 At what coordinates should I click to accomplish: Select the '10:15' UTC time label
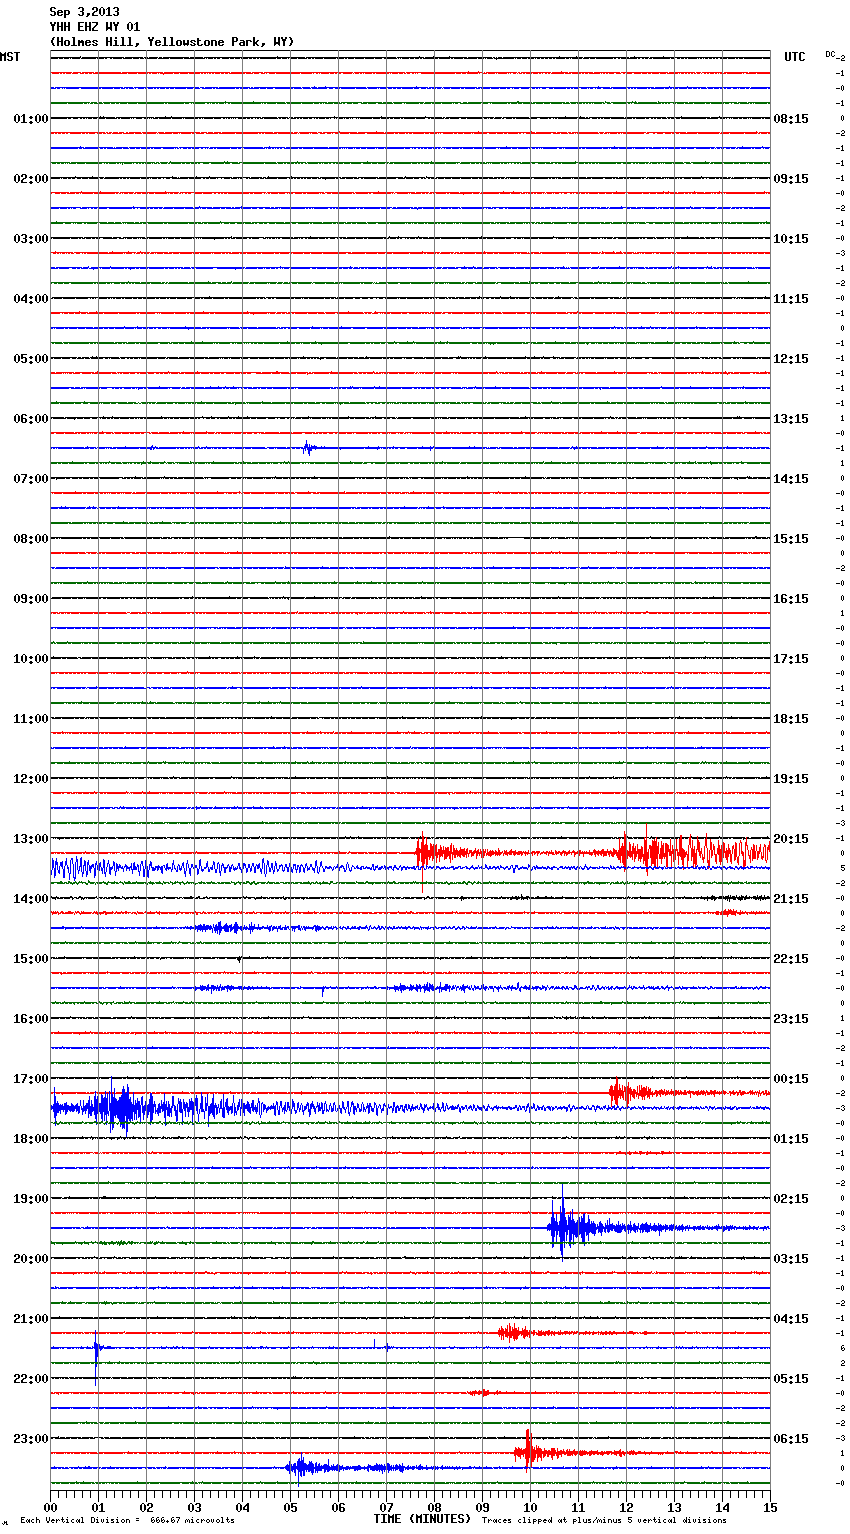[791, 239]
